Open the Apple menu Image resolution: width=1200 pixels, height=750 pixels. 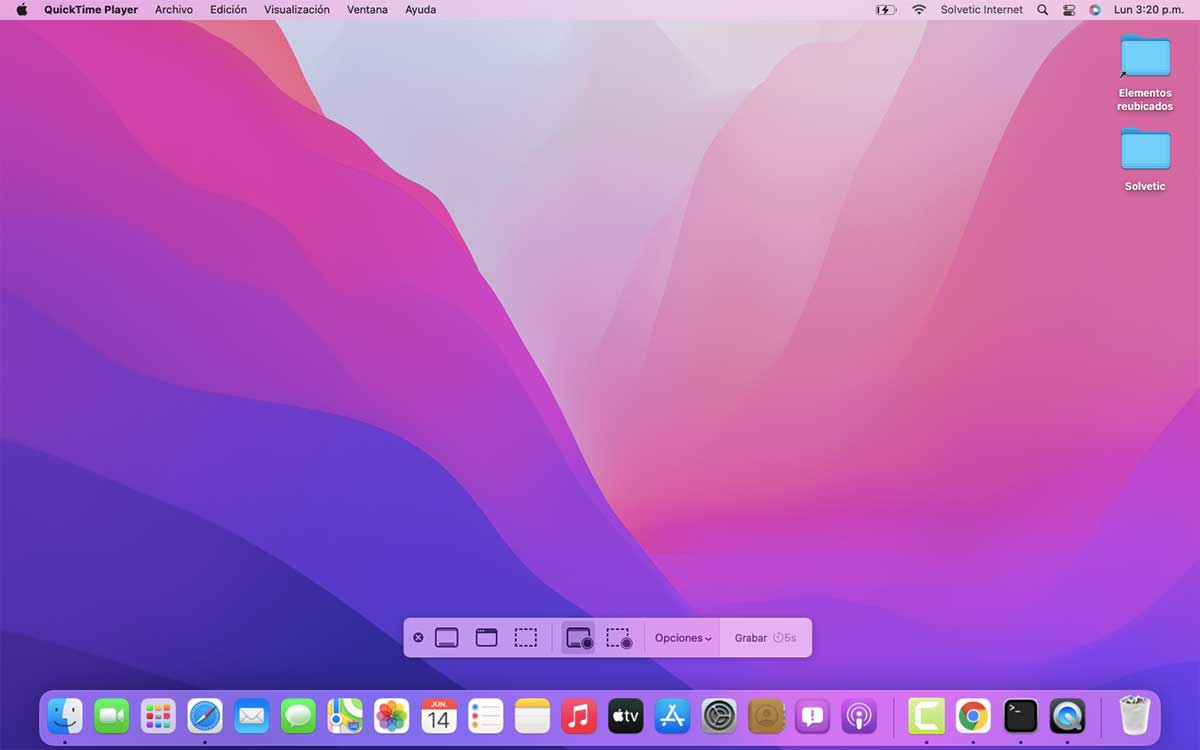tap(22, 10)
